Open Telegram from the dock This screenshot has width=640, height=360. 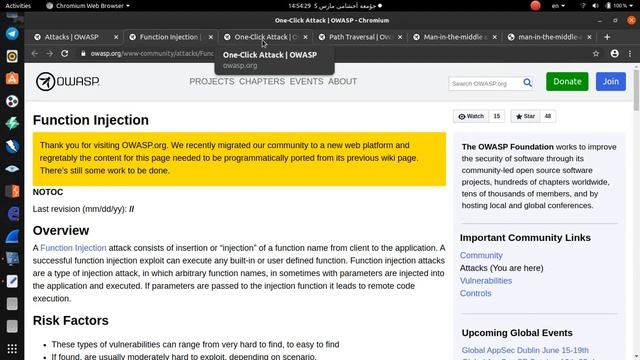pos(12,33)
